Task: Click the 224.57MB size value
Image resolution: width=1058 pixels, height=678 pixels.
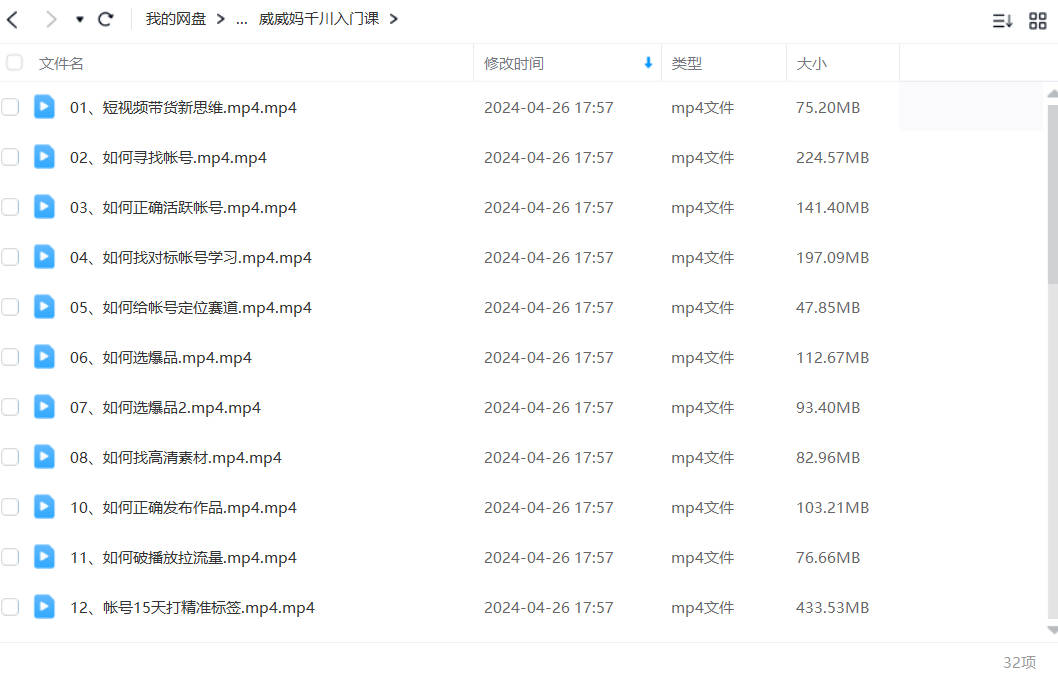Action: tap(832, 157)
